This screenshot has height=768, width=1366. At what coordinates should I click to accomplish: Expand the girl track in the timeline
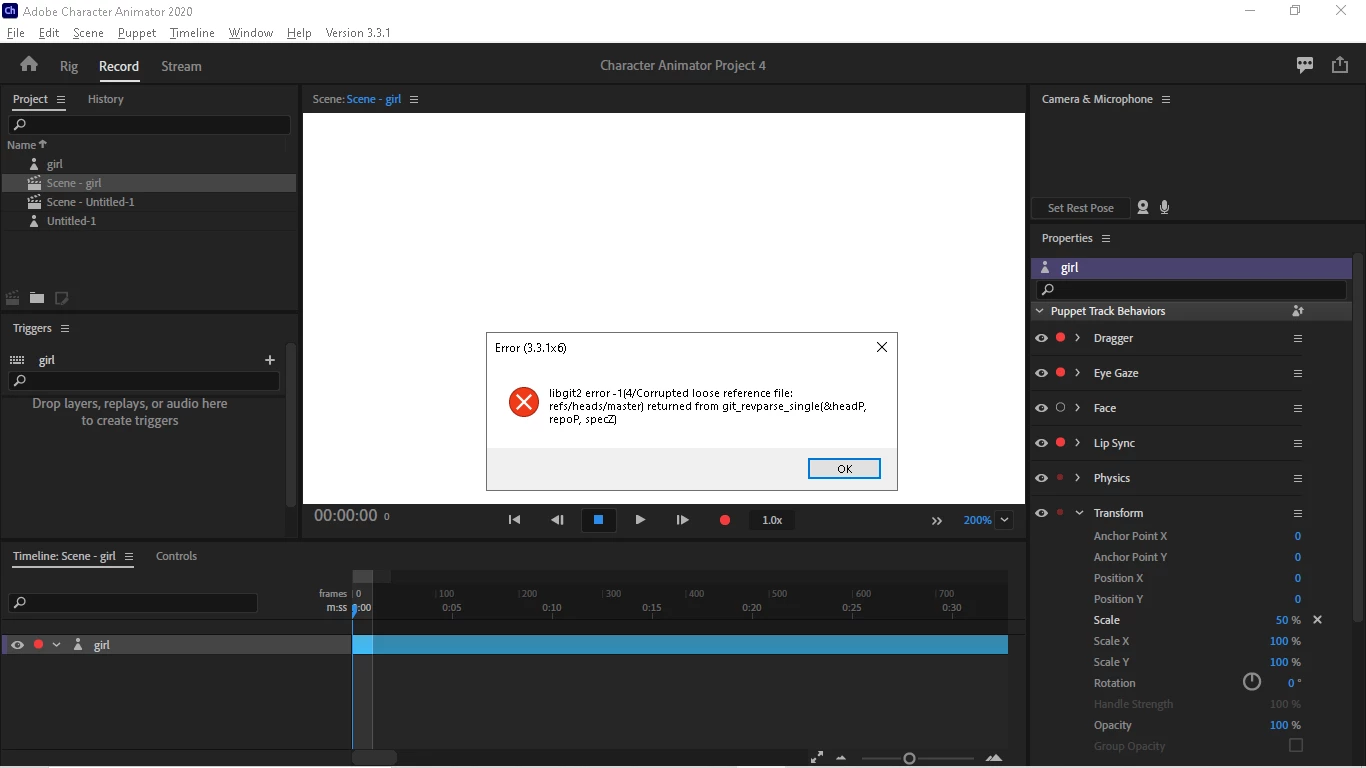click(x=57, y=645)
